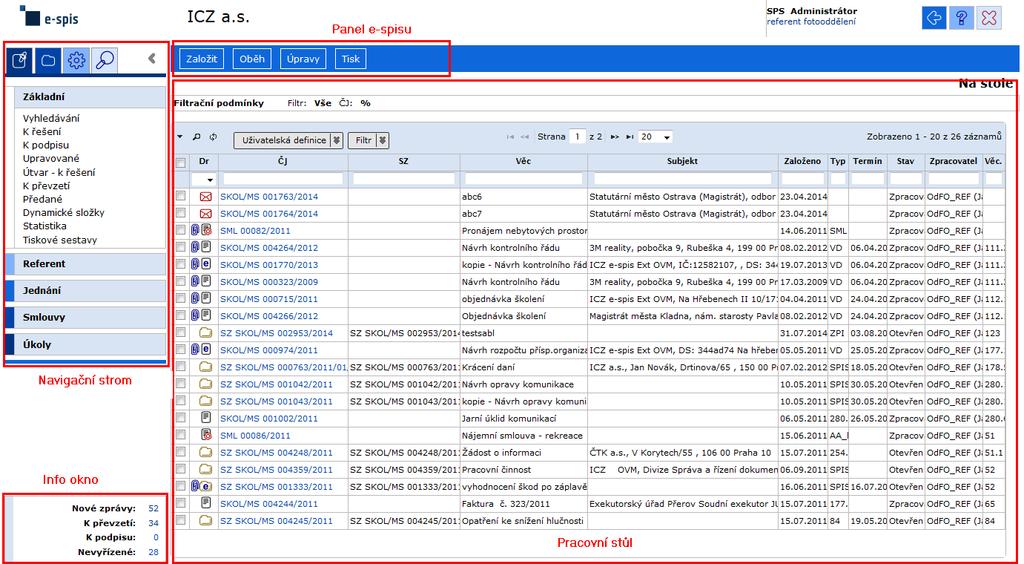Go to the previous page of records
The image size is (1024, 564).
(x=525, y=137)
